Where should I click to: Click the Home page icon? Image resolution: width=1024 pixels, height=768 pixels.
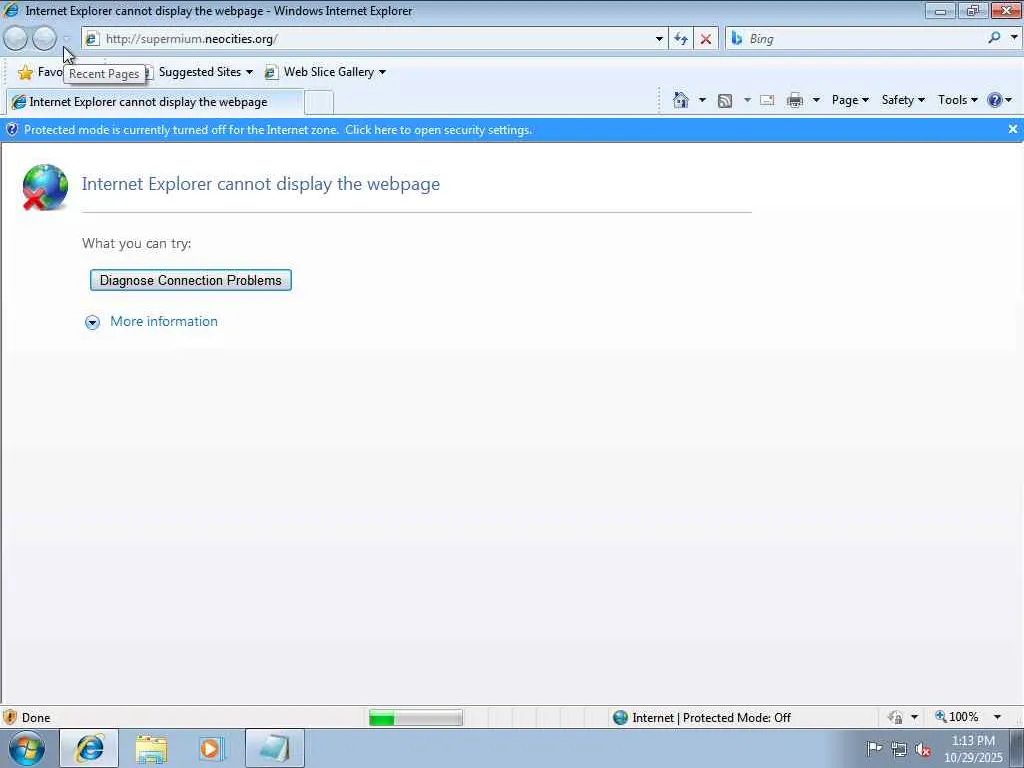[x=681, y=100]
